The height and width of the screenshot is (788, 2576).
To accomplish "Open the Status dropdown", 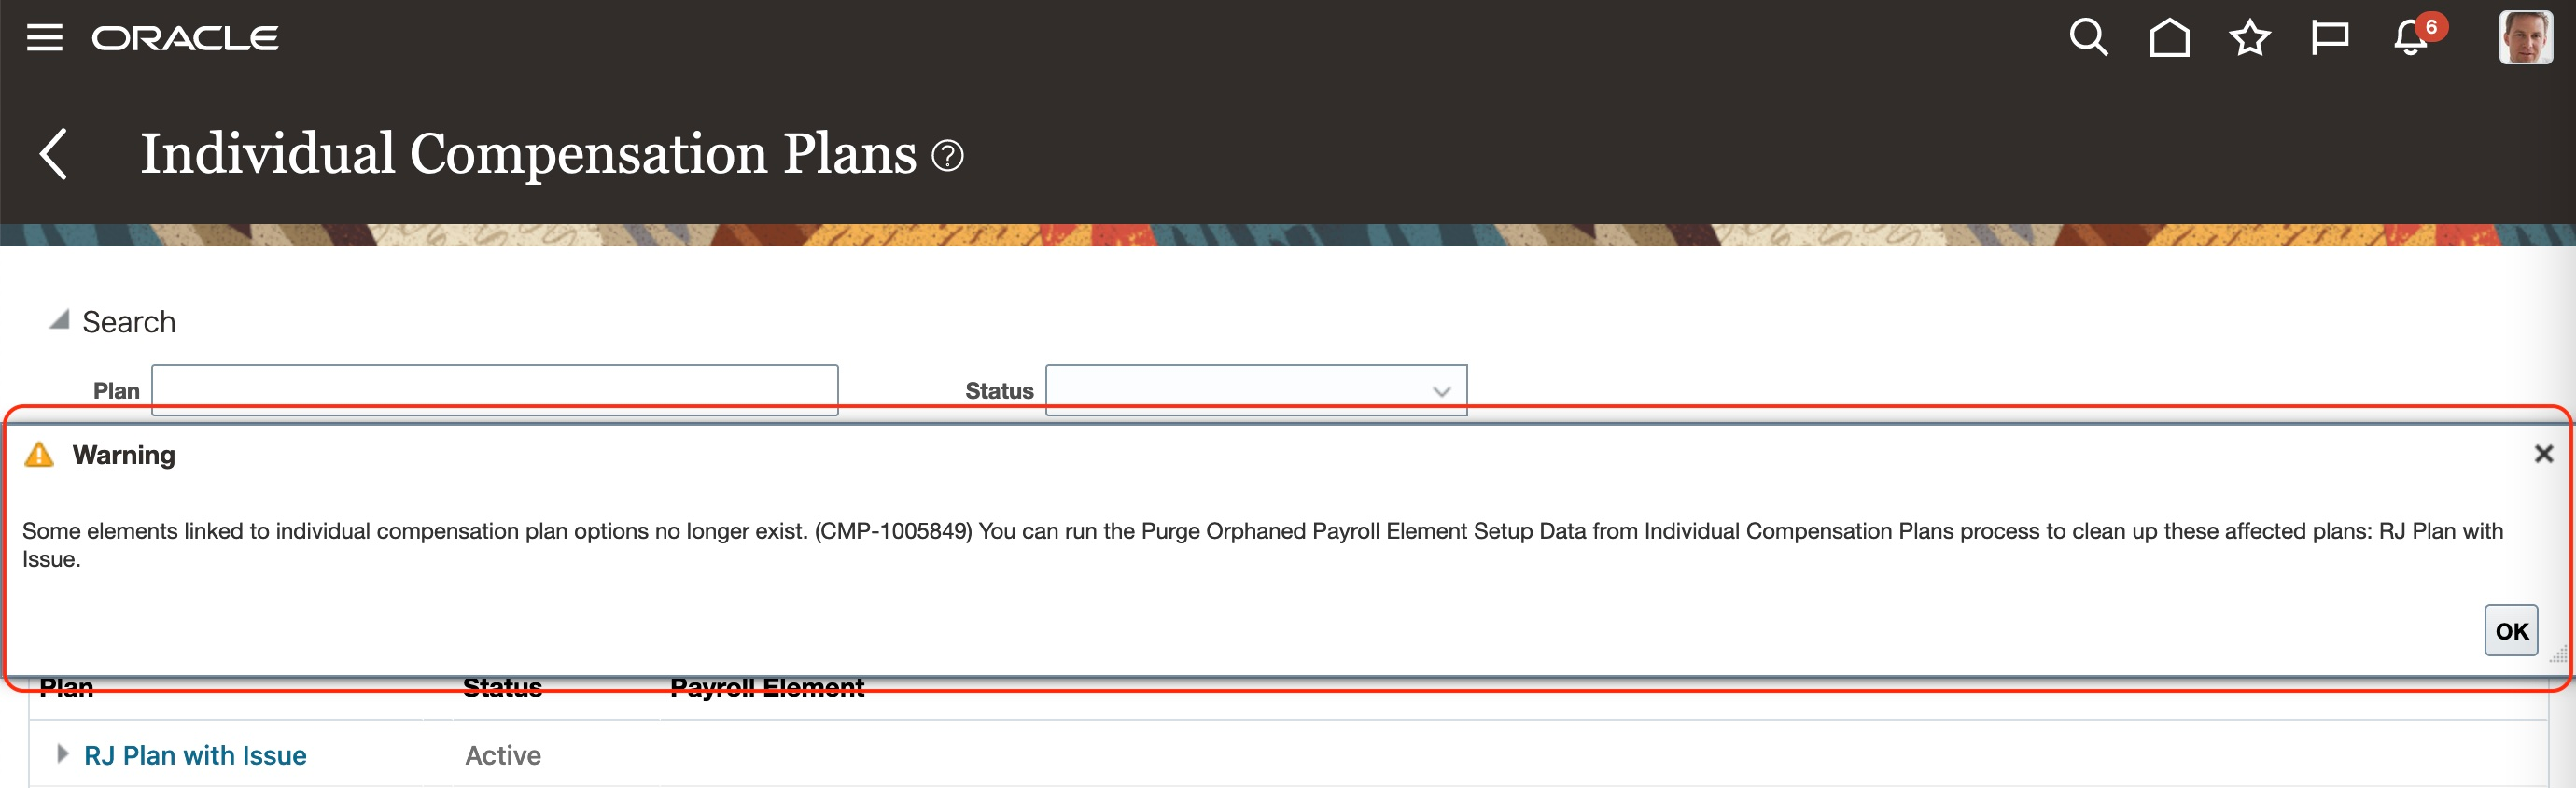I will [1440, 391].
